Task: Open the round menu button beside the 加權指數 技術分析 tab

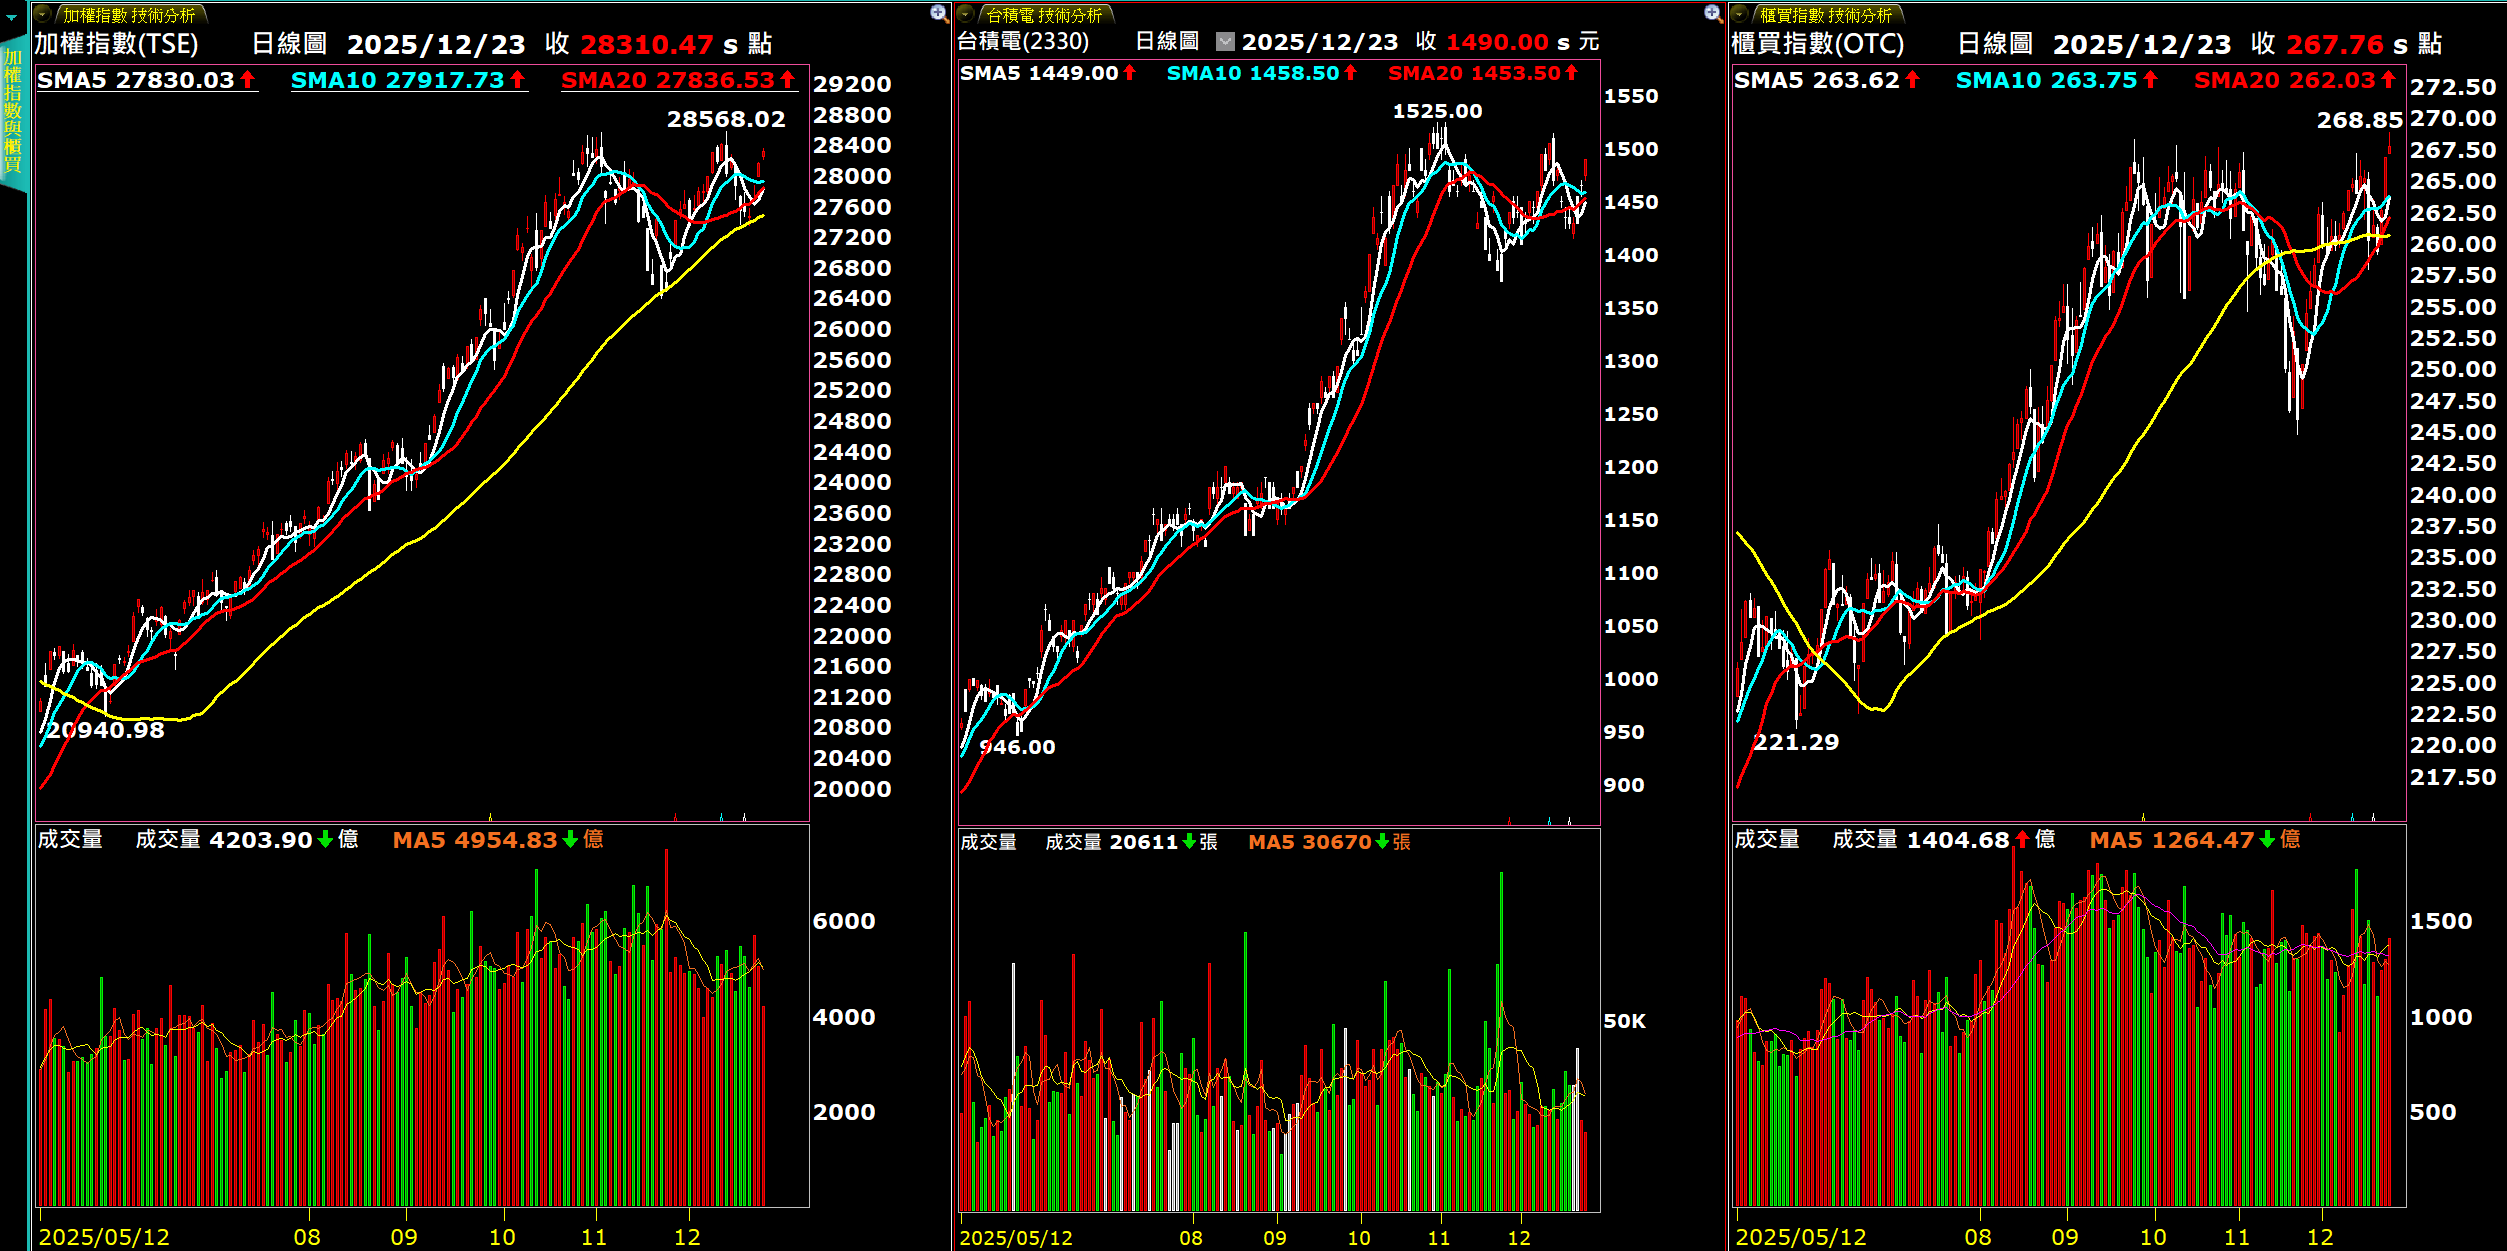Action: point(43,14)
